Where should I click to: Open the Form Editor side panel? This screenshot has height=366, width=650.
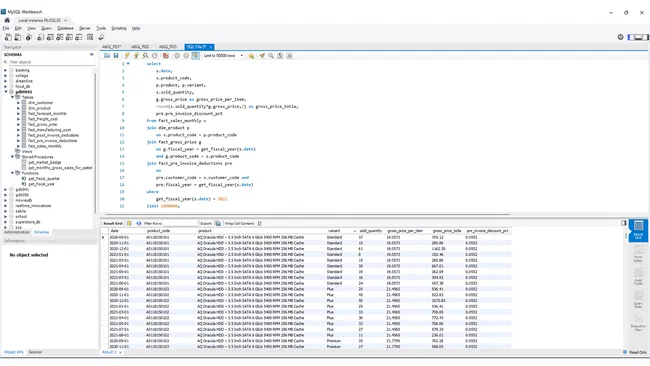638,254
